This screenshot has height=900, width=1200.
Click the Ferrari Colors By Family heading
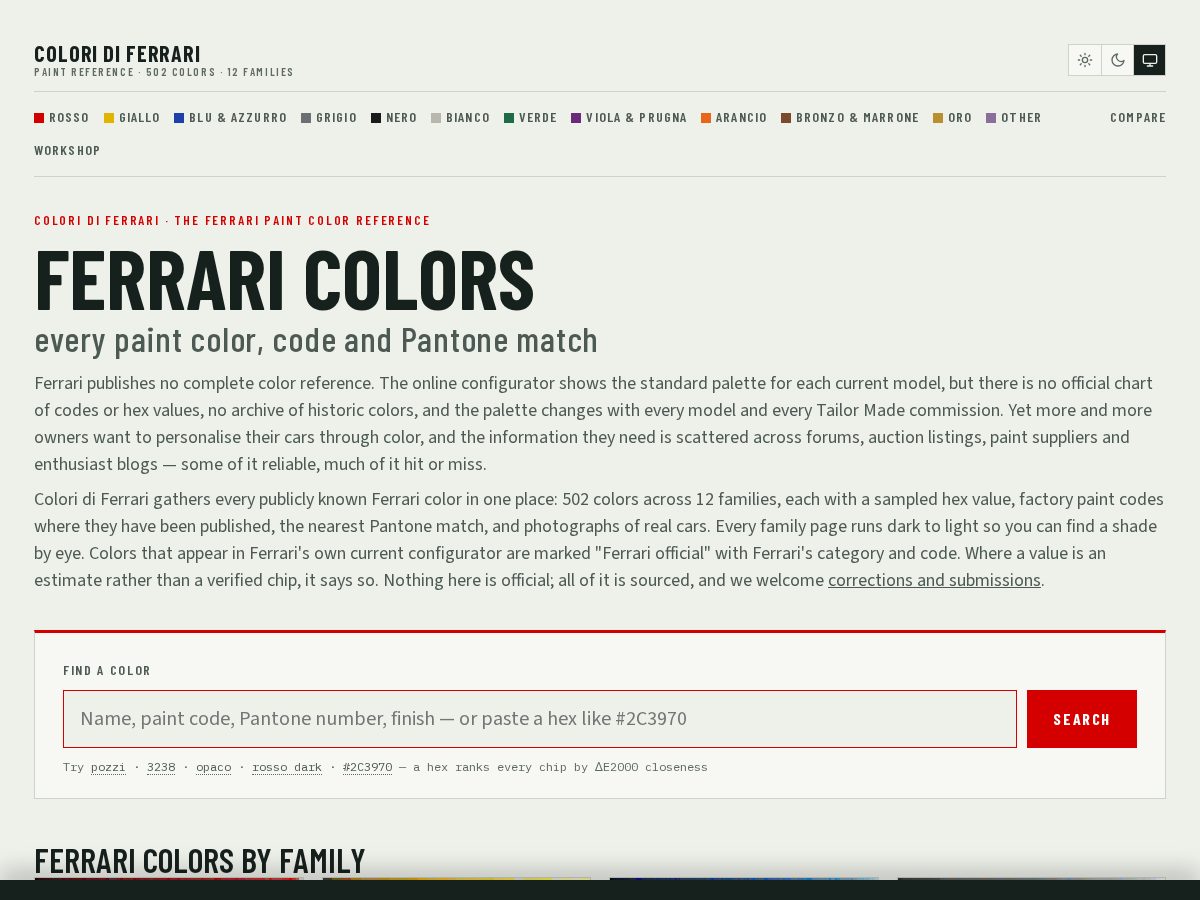pos(200,861)
